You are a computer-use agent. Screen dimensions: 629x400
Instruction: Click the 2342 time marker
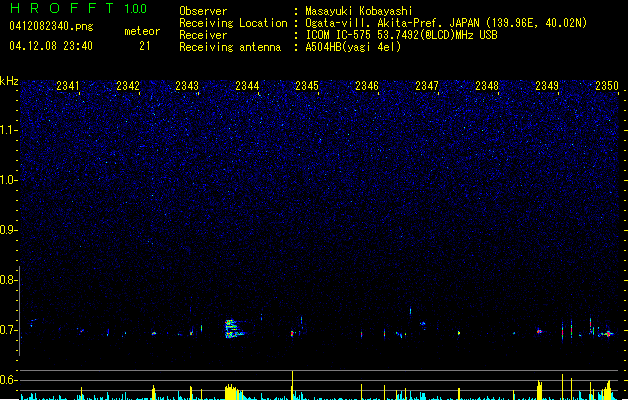pos(128,86)
